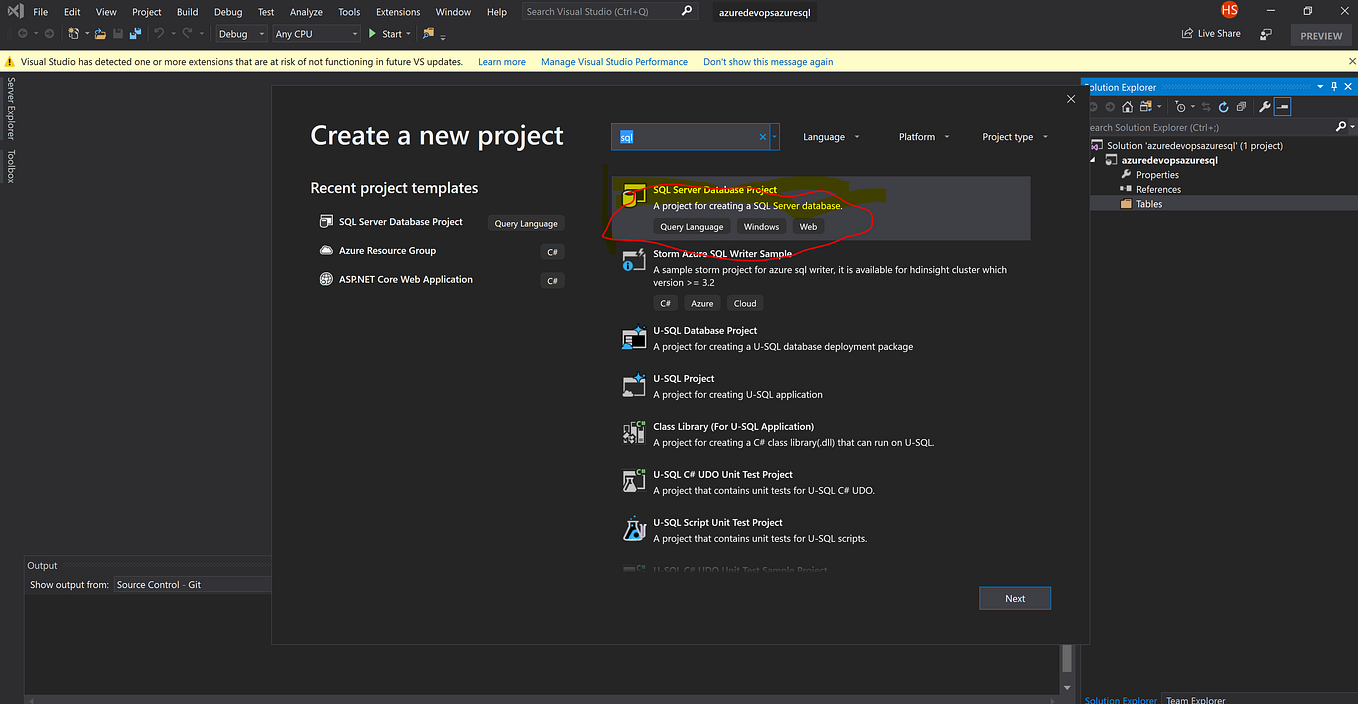Click the Home icon in Solution Explorer toolbar
Screen dimensions: 1358x704
[x=1127, y=106]
